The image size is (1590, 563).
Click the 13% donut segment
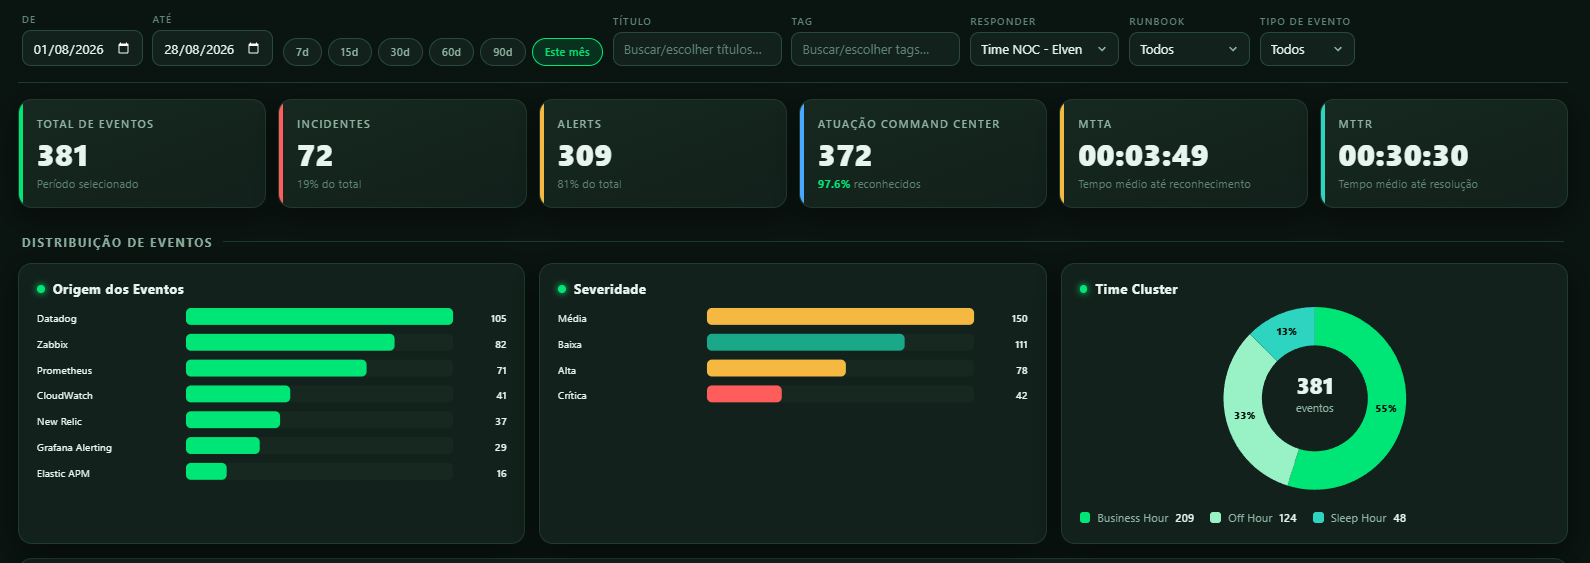point(1286,331)
